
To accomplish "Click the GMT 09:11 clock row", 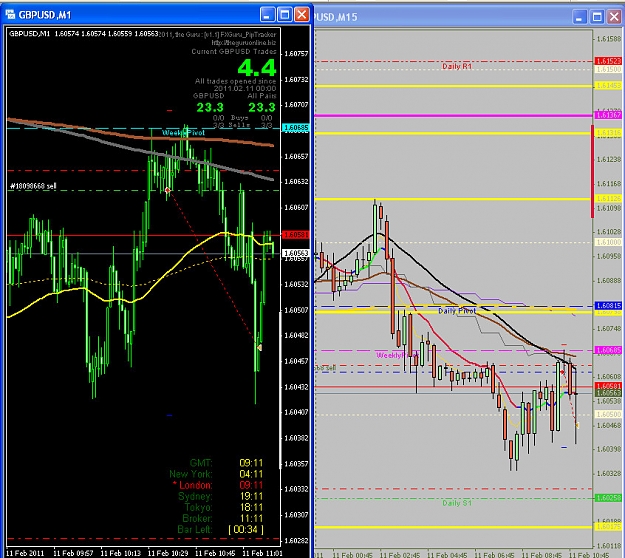I will click(x=226, y=463).
